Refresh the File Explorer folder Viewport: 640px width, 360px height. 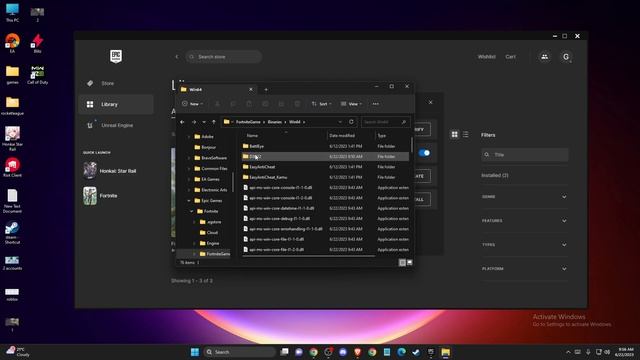pos(351,122)
